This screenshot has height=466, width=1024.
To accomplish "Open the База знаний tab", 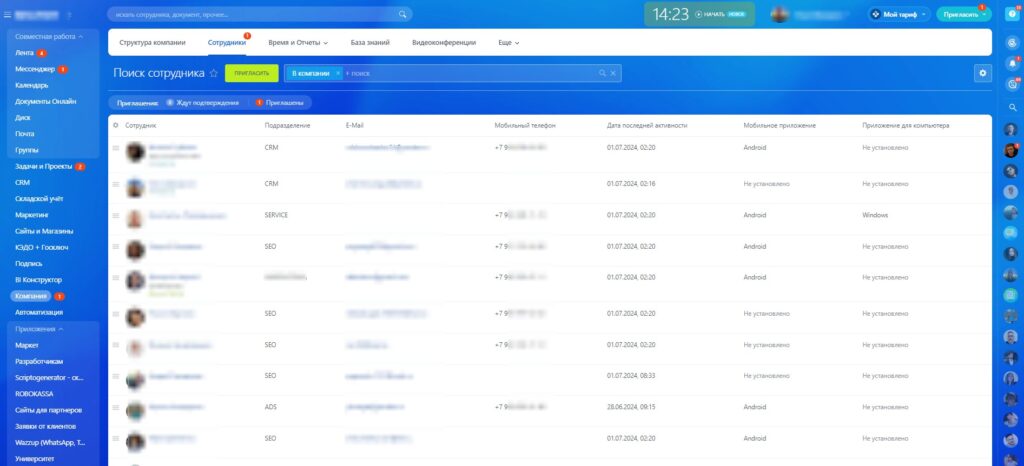I will [x=370, y=42].
